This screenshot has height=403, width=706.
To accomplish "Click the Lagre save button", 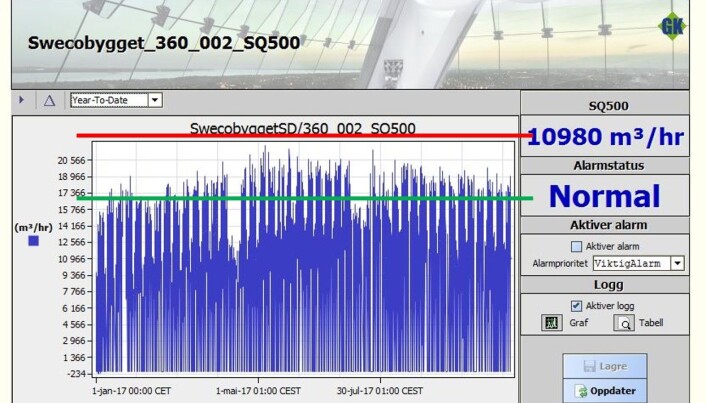I will tap(605, 366).
